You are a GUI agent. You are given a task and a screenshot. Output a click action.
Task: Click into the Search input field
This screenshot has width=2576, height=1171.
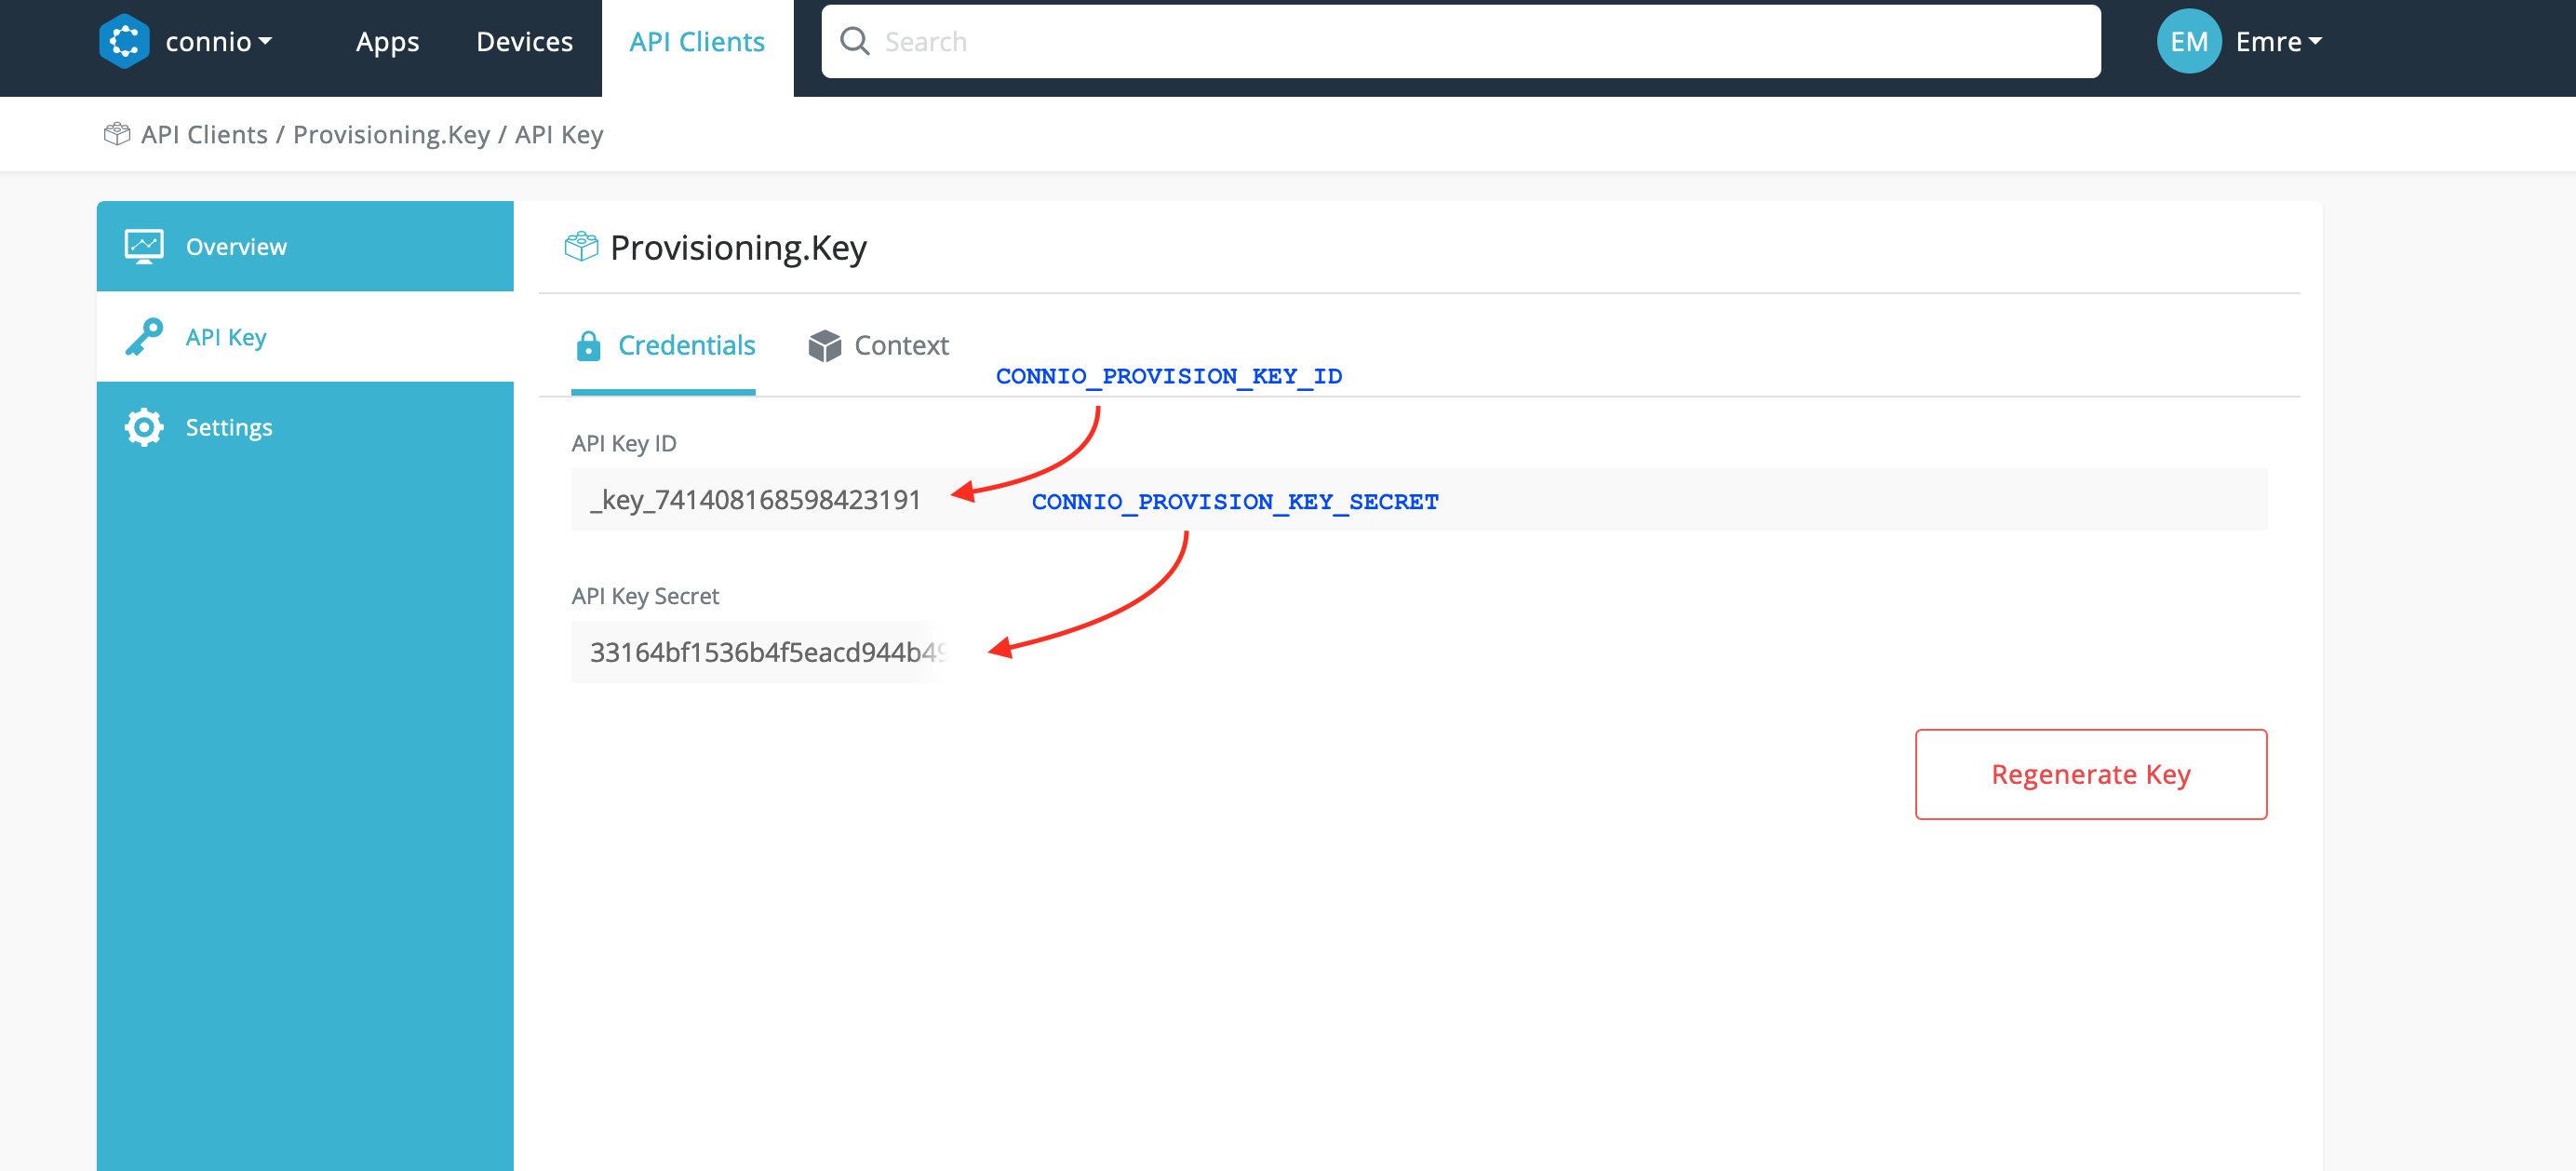point(1480,41)
